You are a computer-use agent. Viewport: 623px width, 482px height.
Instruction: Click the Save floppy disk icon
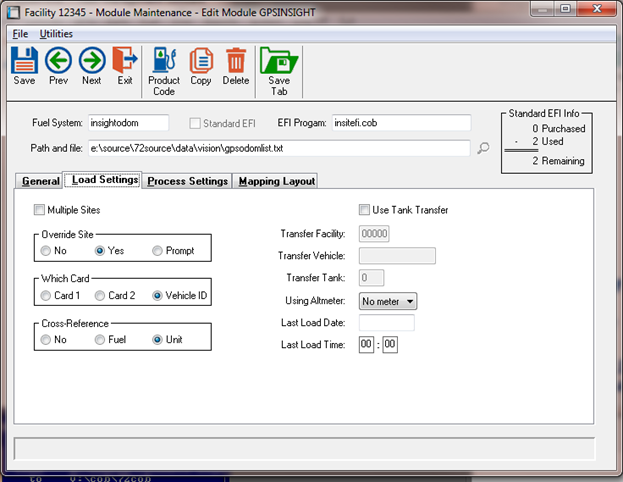pos(24,62)
